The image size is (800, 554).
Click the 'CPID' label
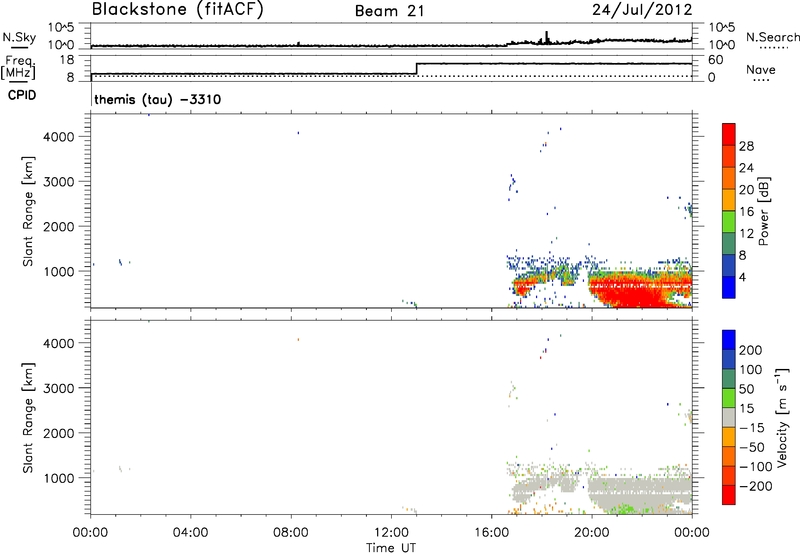22,95
